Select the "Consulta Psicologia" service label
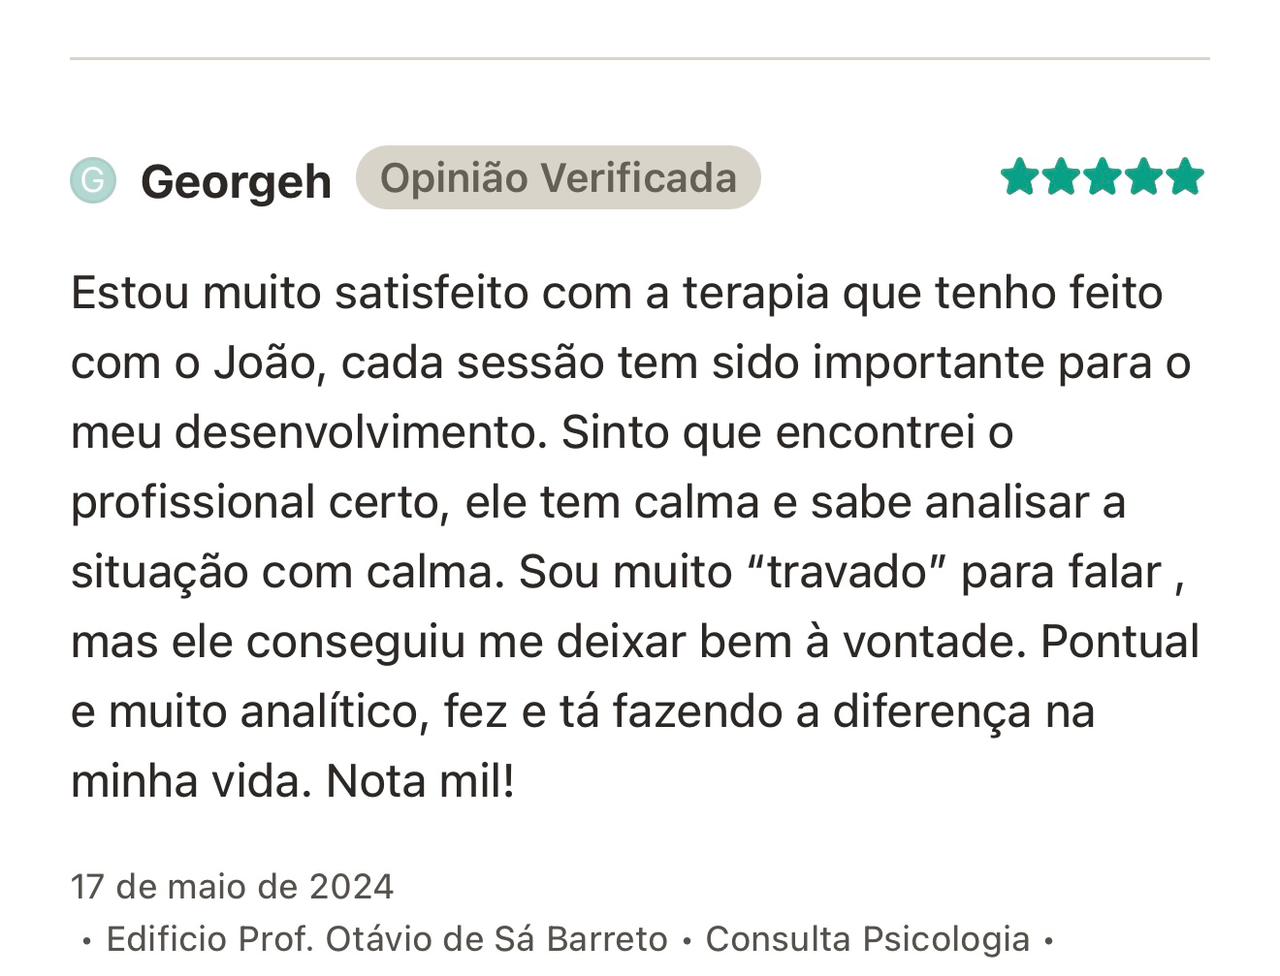This screenshot has height=976, width=1280. (x=867, y=939)
